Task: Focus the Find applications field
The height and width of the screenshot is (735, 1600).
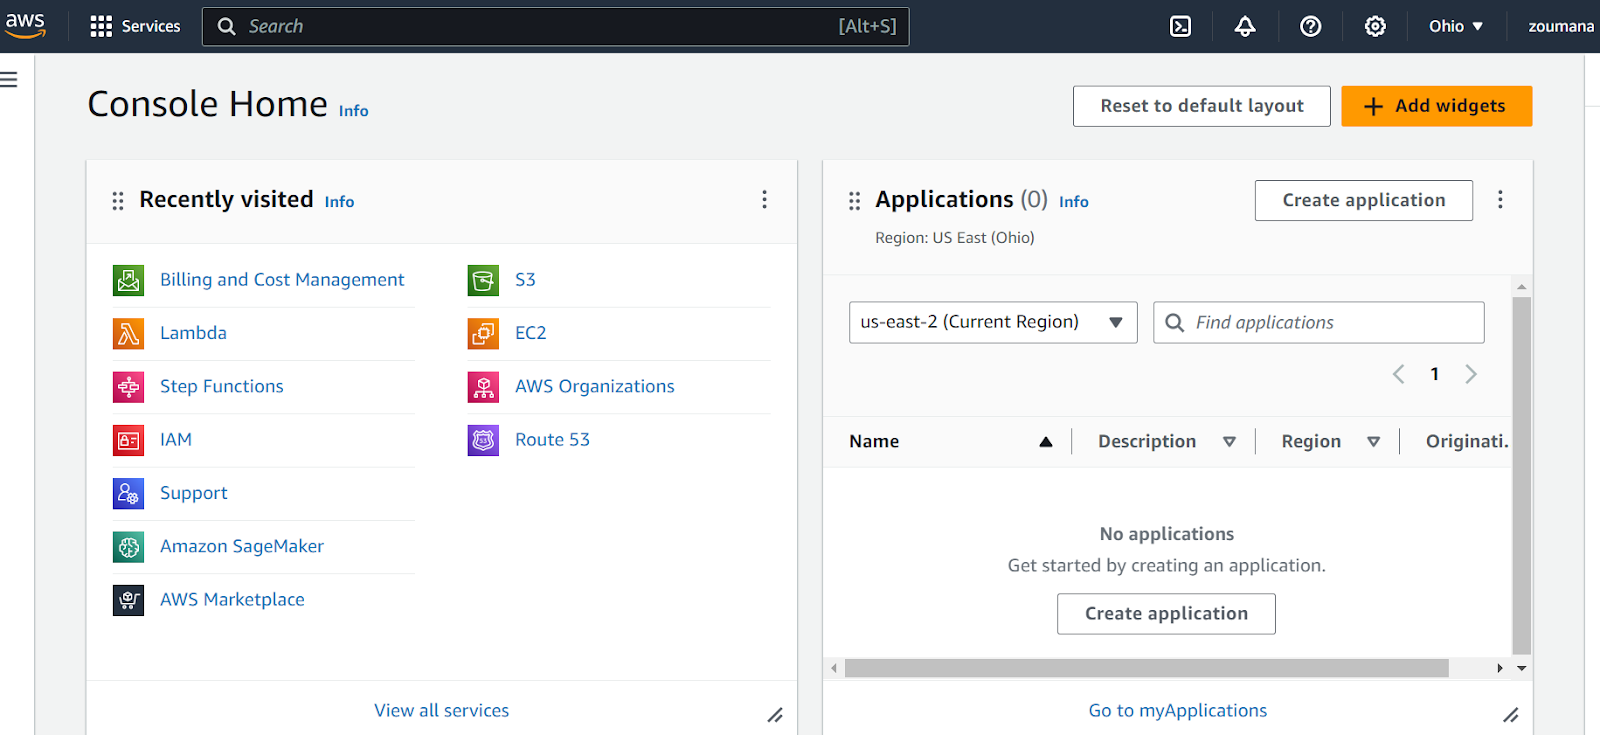Action: tap(1318, 322)
